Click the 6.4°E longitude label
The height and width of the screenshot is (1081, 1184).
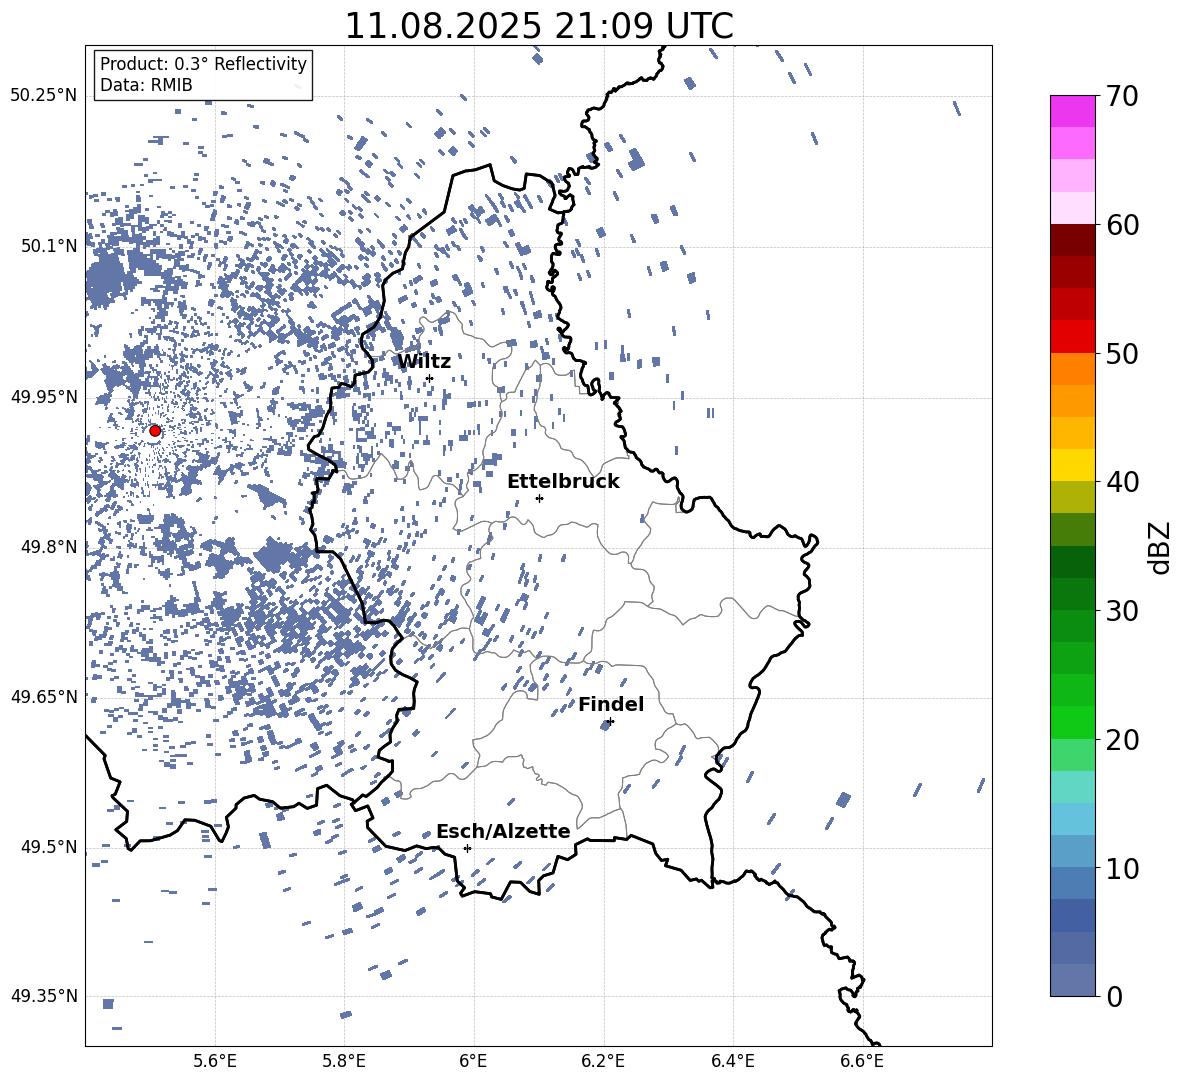coord(732,1062)
